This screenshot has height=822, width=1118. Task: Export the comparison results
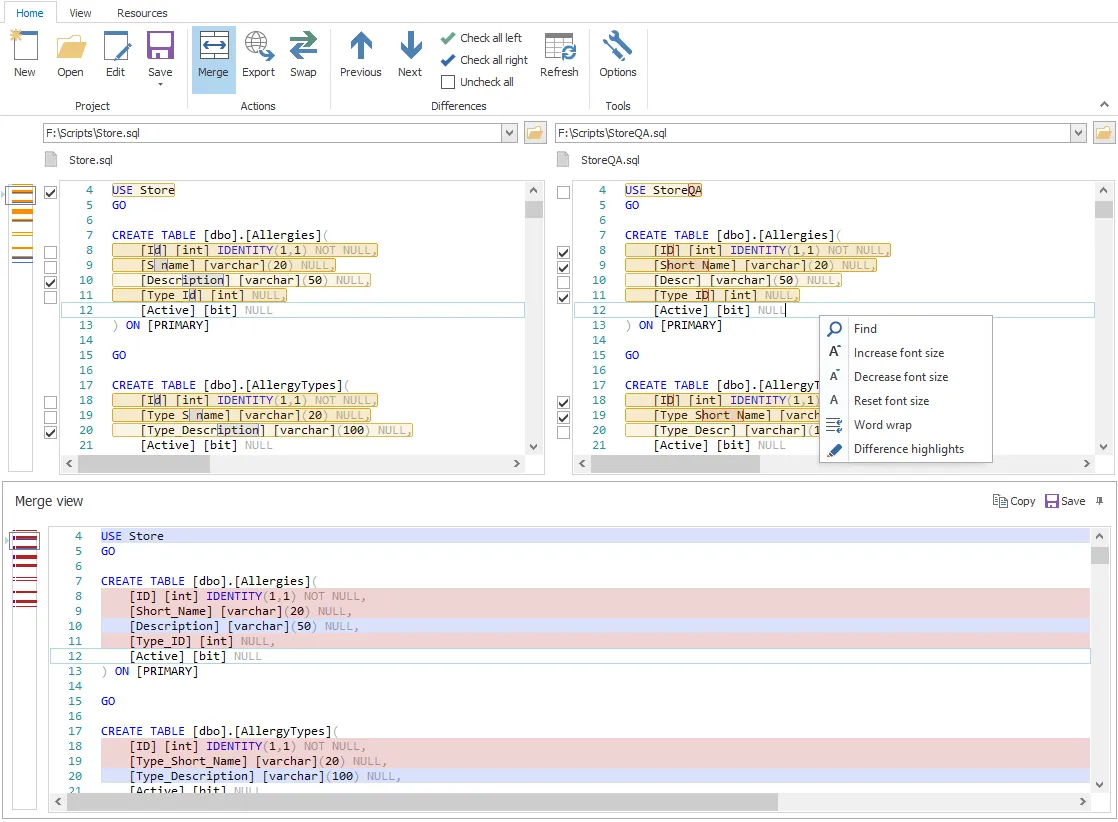click(x=258, y=55)
